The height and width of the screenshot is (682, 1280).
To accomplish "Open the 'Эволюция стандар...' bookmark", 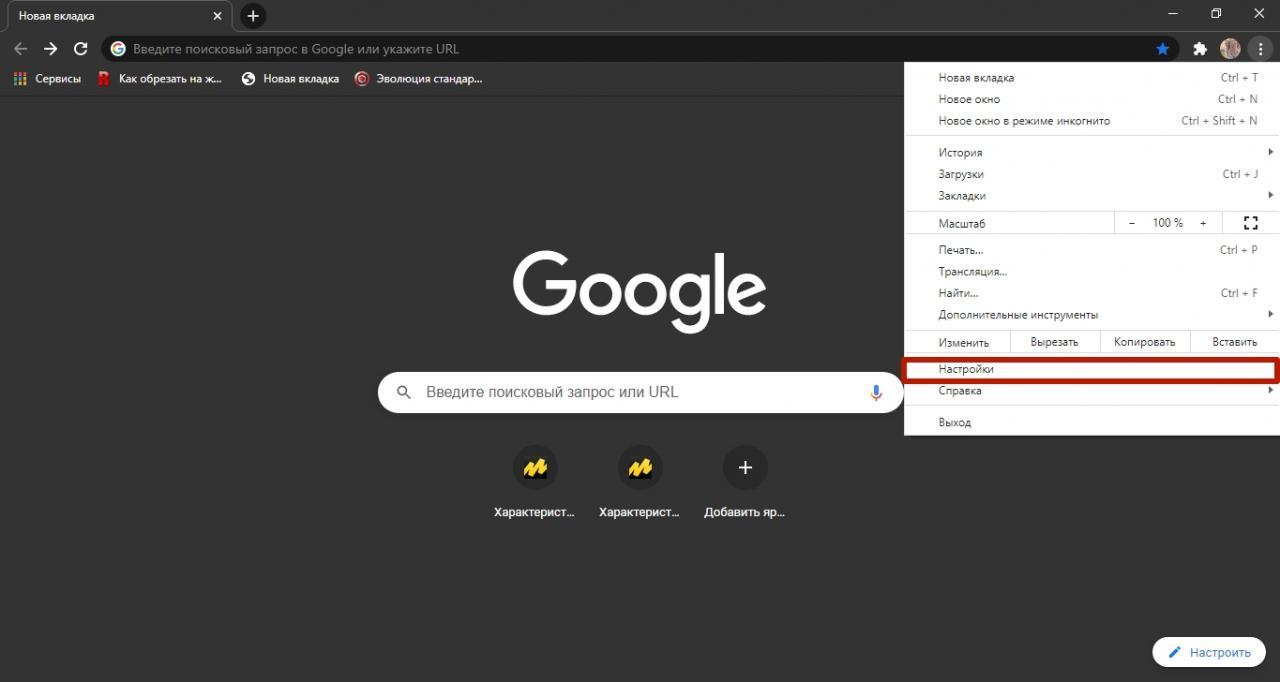I will 418,78.
